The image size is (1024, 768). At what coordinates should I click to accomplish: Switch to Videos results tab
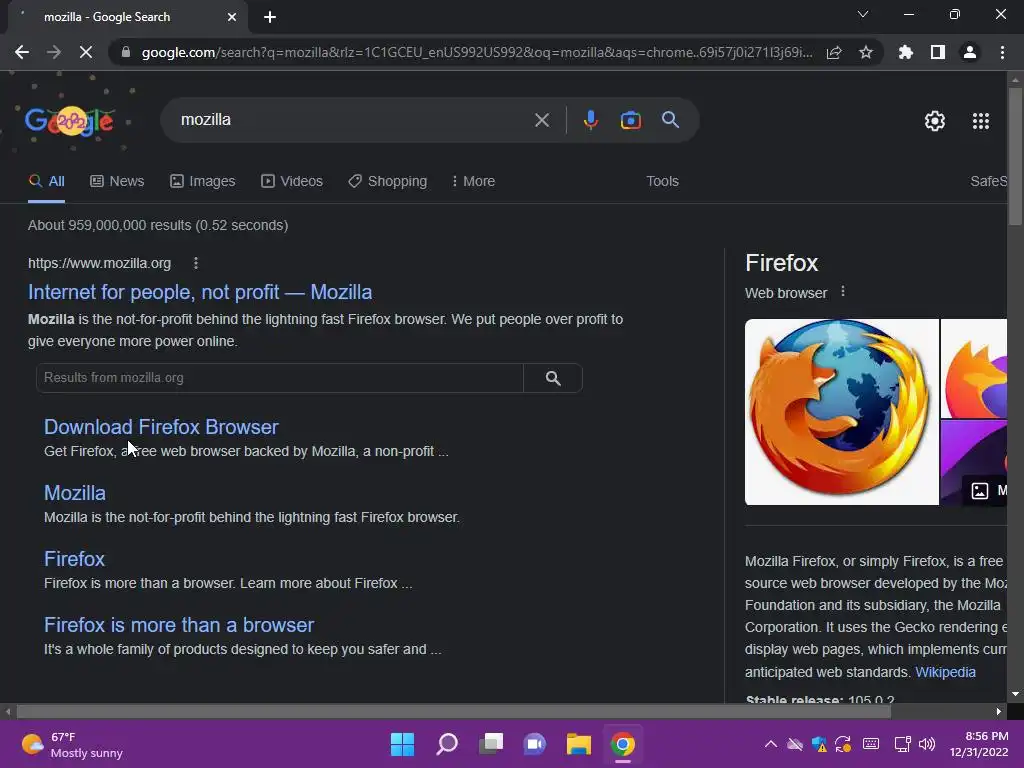pos(291,182)
